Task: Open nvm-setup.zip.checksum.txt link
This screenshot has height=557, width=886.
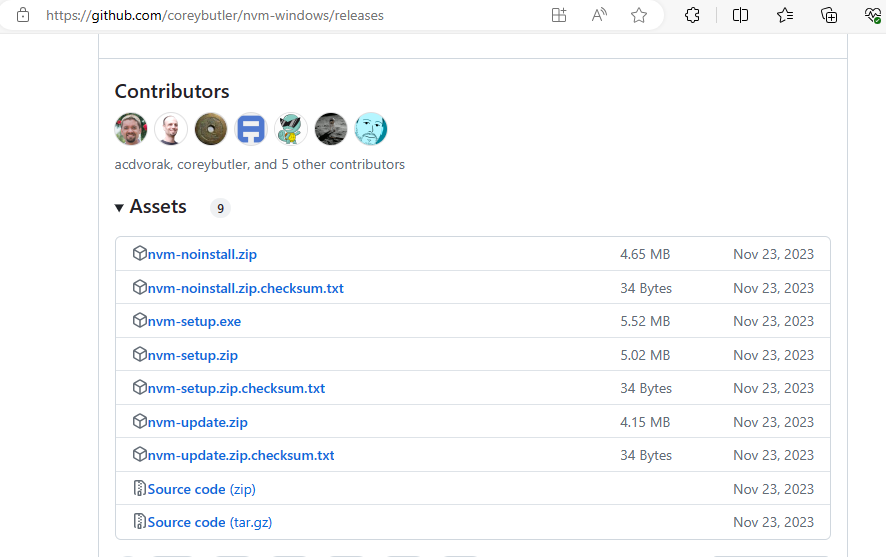Action: 236,388
